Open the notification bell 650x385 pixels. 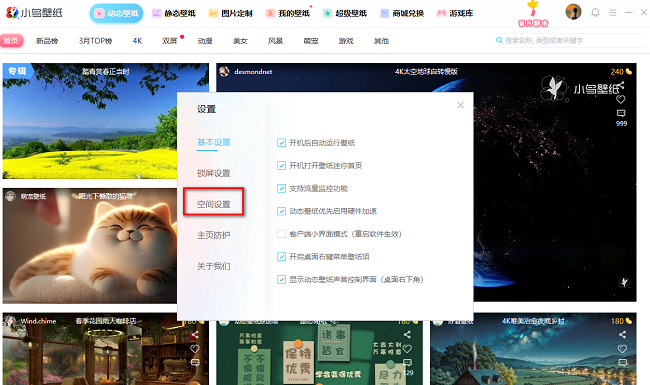point(595,12)
